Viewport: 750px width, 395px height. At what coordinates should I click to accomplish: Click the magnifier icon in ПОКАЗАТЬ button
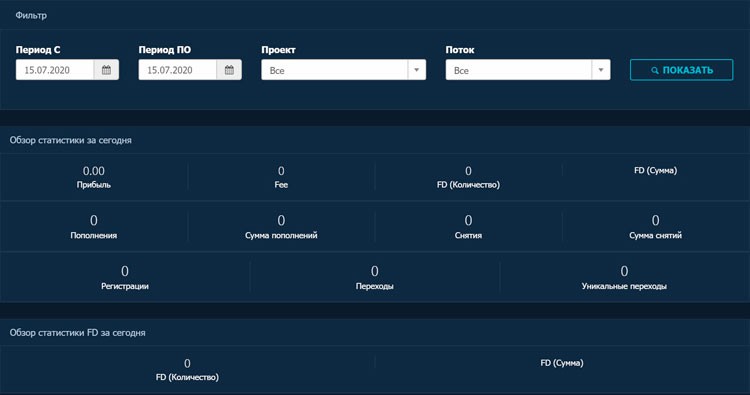click(x=655, y=70)
